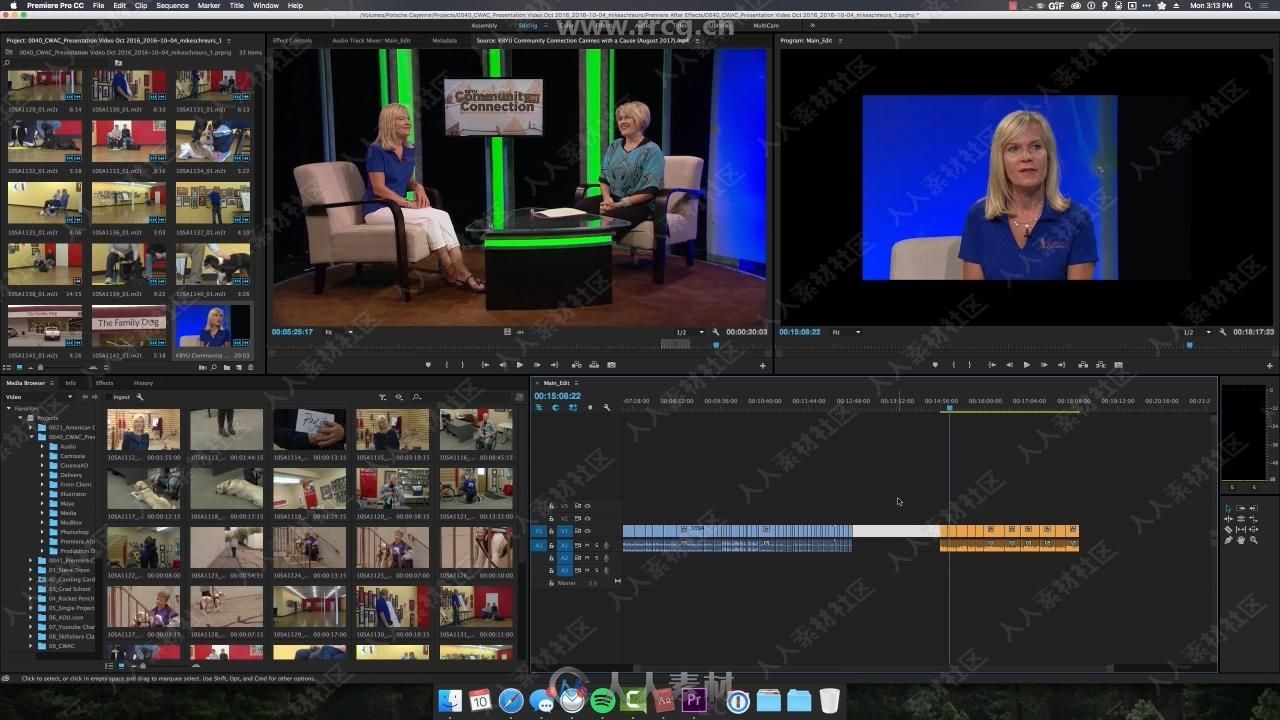Image resolution: width=1280 pixels, height=720 pixels.
Task: Open Media Browser ingest settings wrench
Action: pos(140,397)
